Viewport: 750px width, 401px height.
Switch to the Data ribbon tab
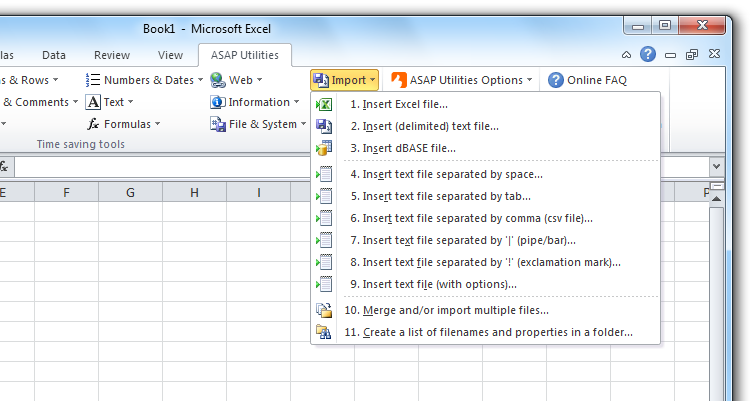pyautogui.click(x=54, y=55)
